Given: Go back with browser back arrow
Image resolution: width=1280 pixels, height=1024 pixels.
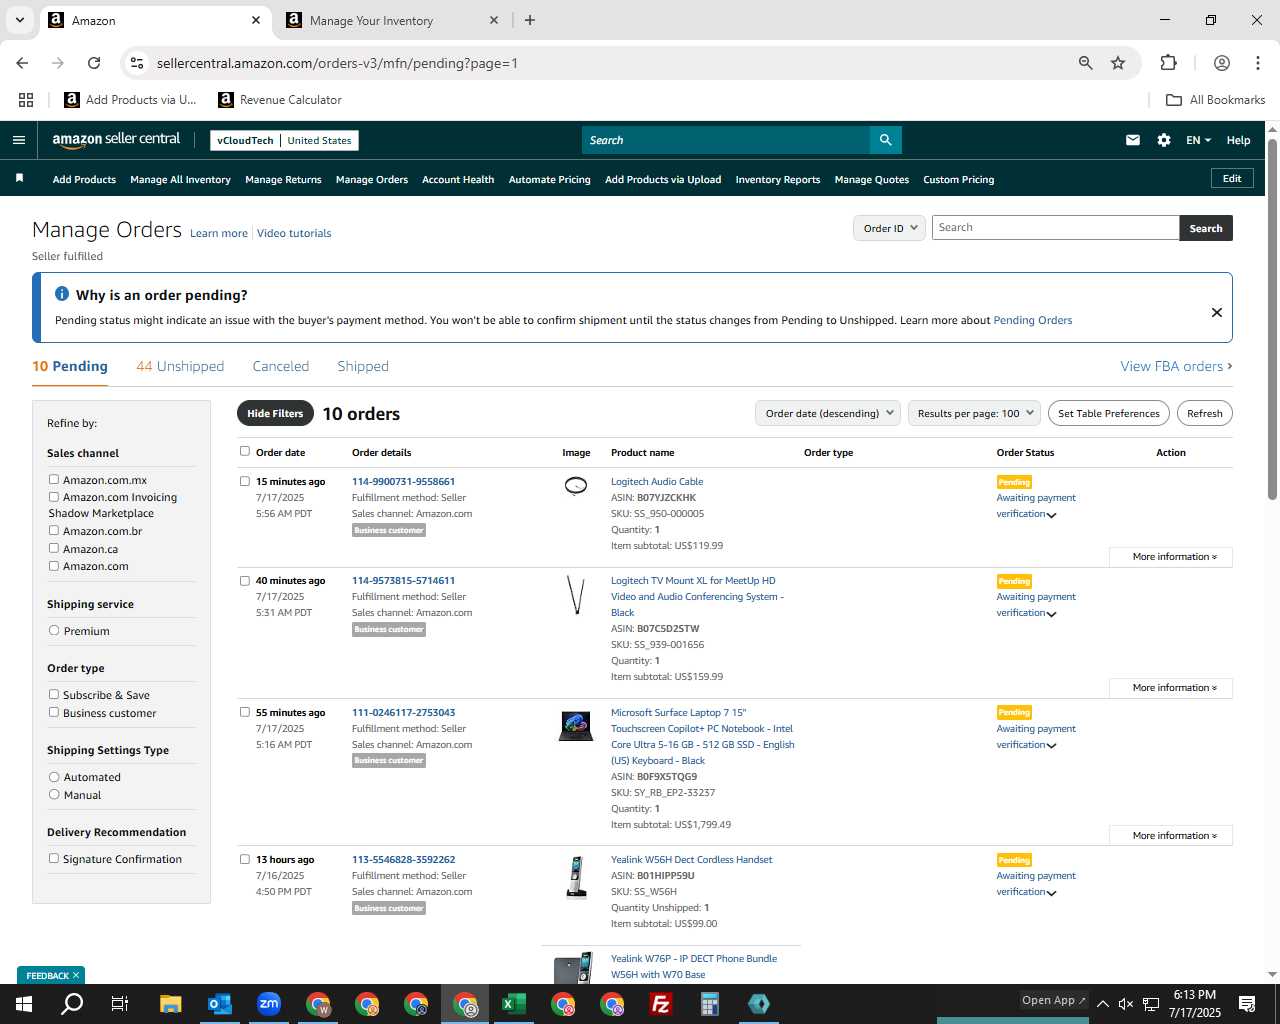Looking at the screenshot, I should (22, 63).
